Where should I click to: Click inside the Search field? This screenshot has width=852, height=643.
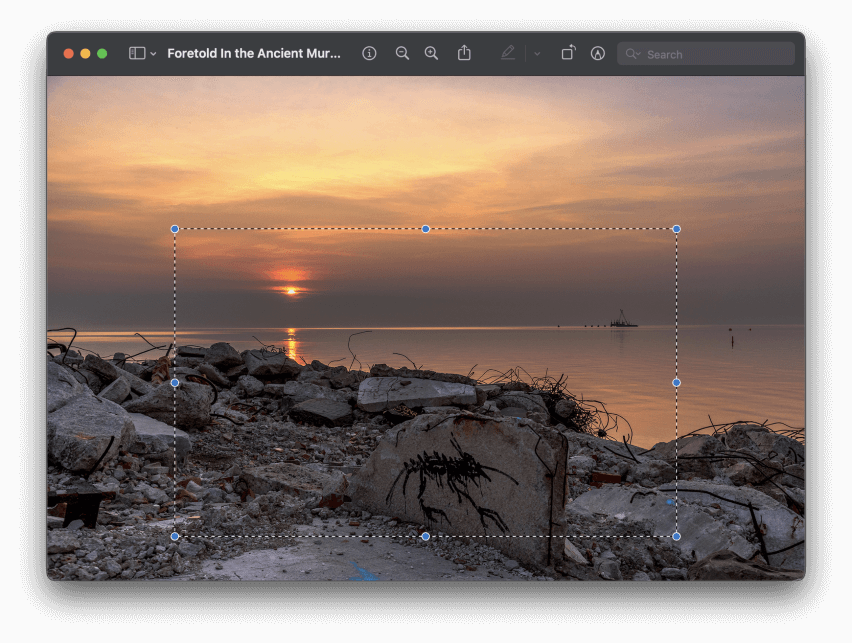[700, 53]
